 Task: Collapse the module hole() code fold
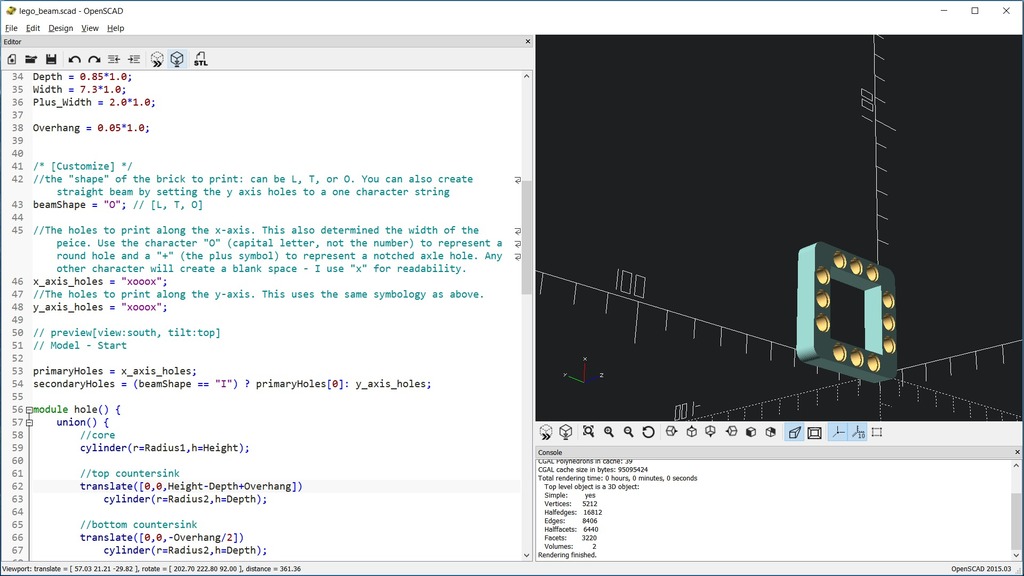coord(29,410)
